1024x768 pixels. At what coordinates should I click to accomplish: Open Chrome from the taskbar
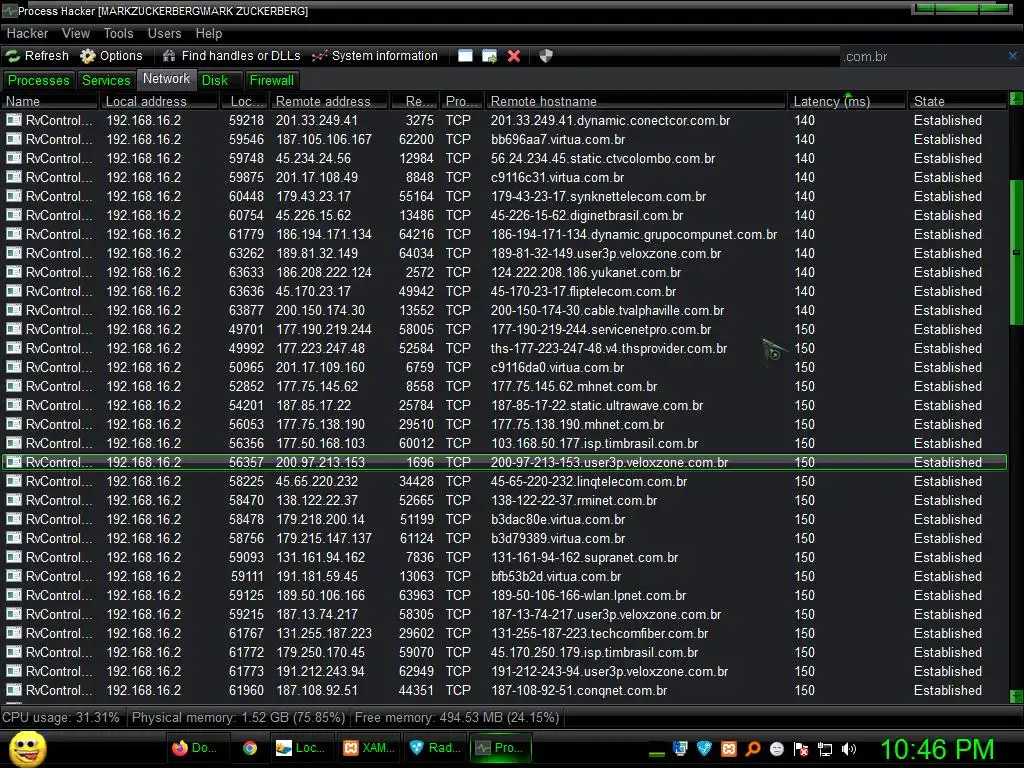[249, 748]
